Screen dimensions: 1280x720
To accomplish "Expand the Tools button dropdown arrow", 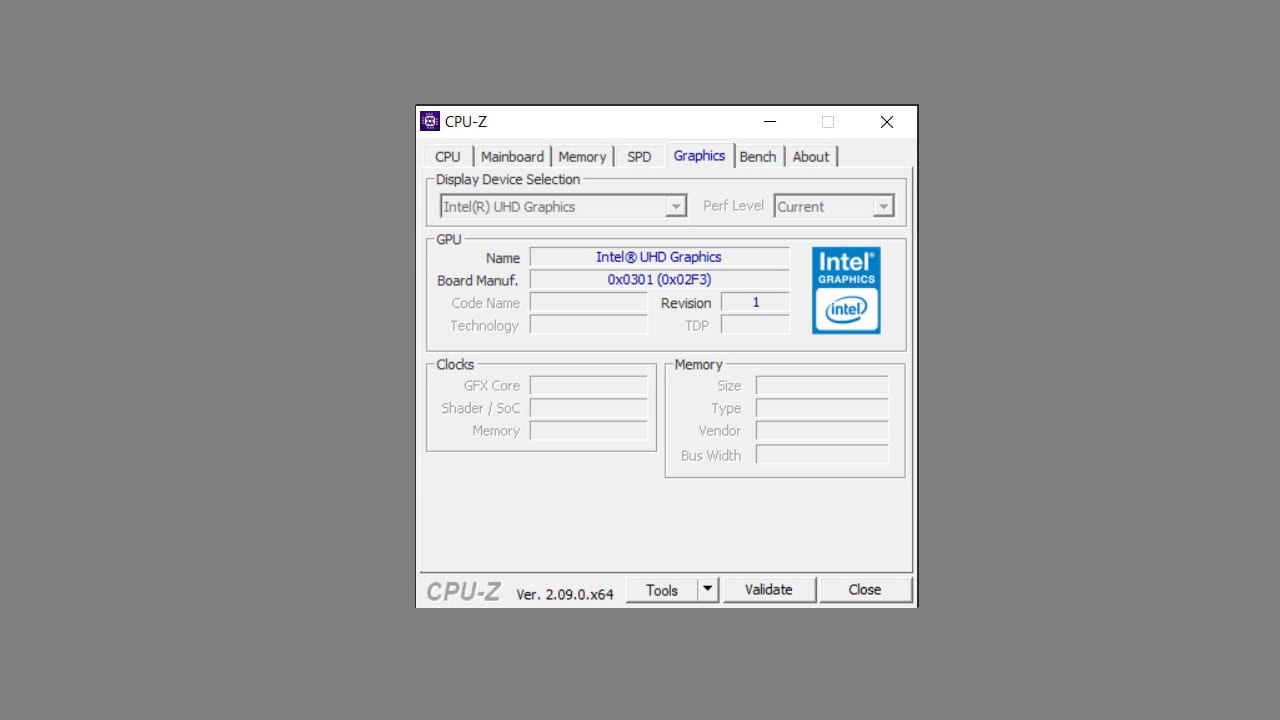I will 708,590.
